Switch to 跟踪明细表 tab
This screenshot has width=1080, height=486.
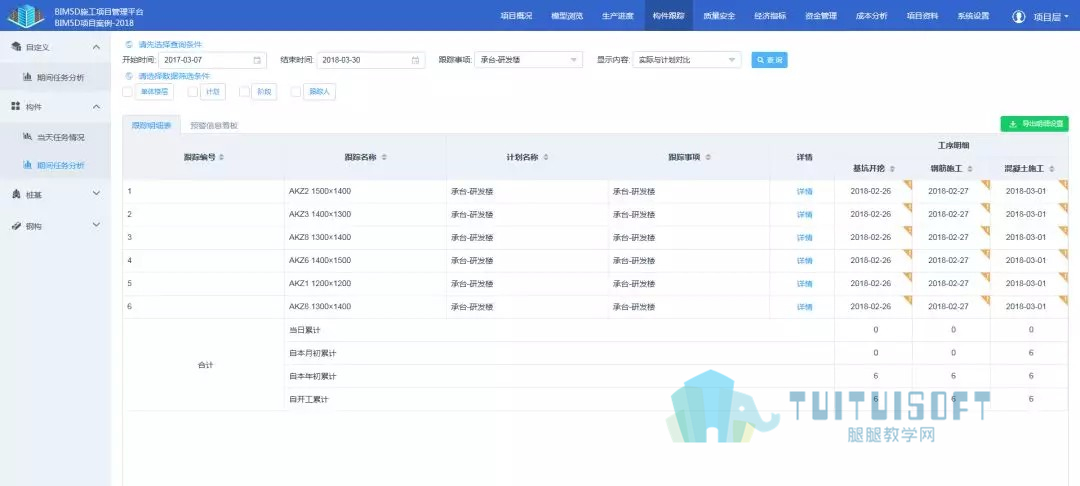click(x=151, y=125)
